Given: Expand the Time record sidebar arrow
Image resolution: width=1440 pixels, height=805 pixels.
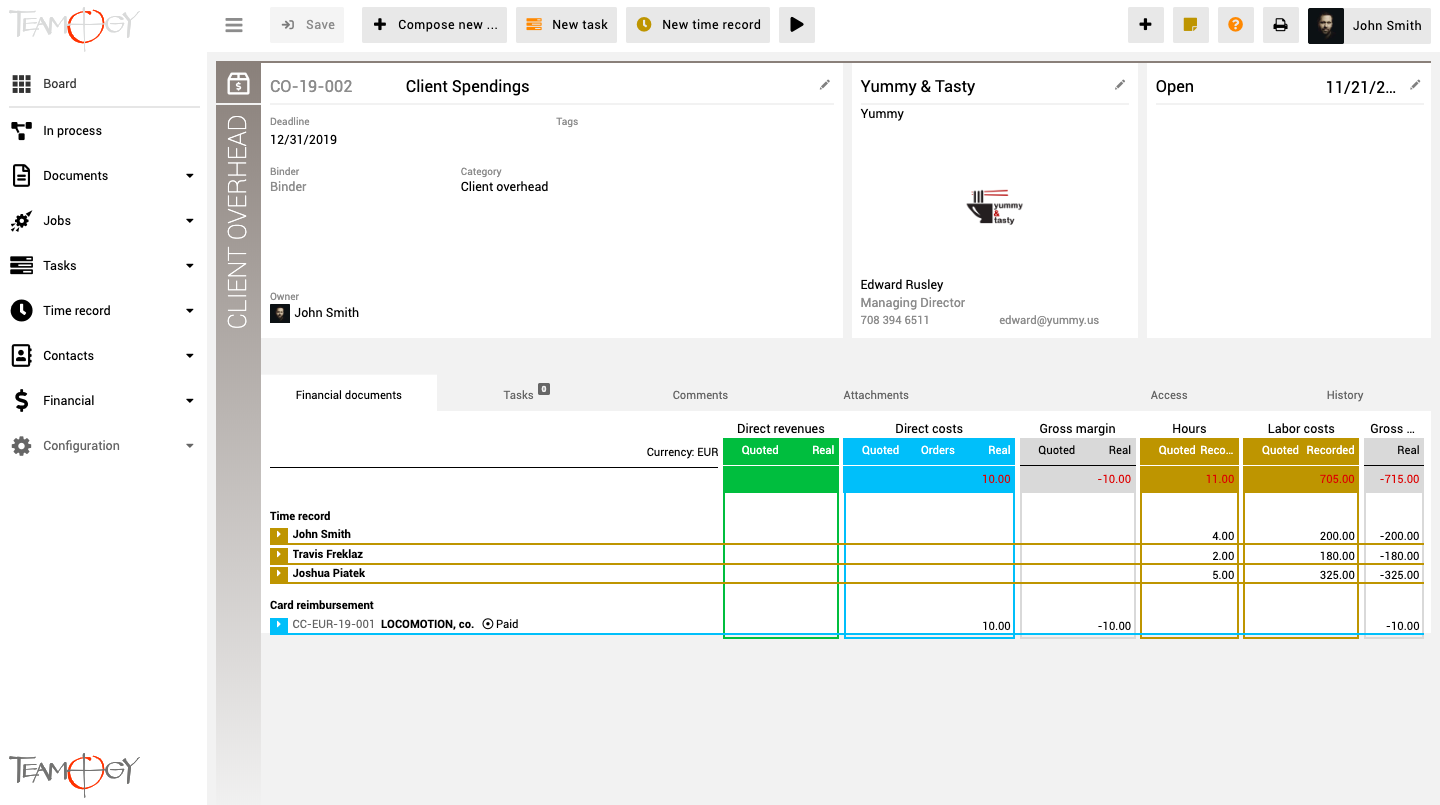Looking at the screenshot, I should [x=190, y=311].
